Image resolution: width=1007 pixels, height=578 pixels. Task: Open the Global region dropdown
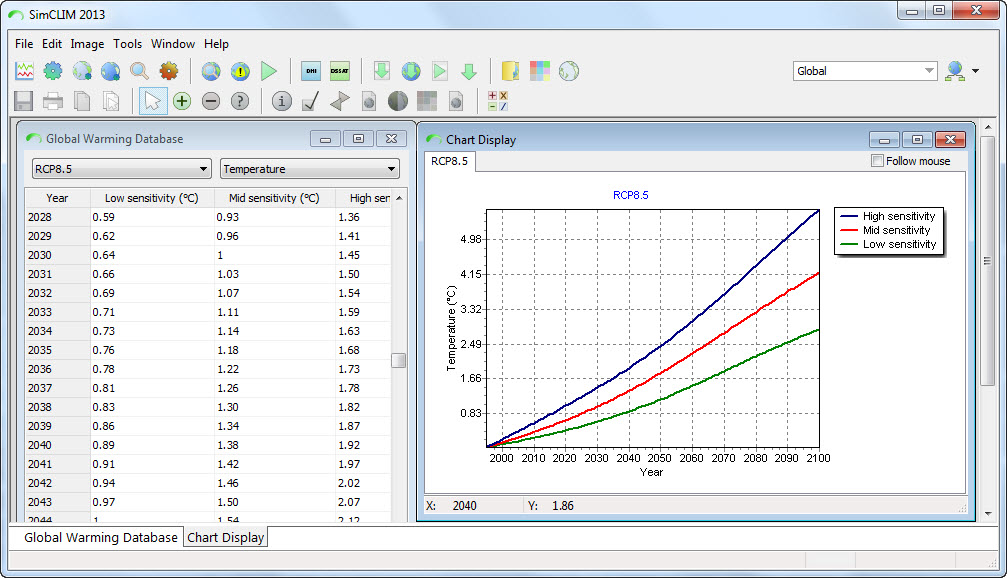click(x=865, y=71)
